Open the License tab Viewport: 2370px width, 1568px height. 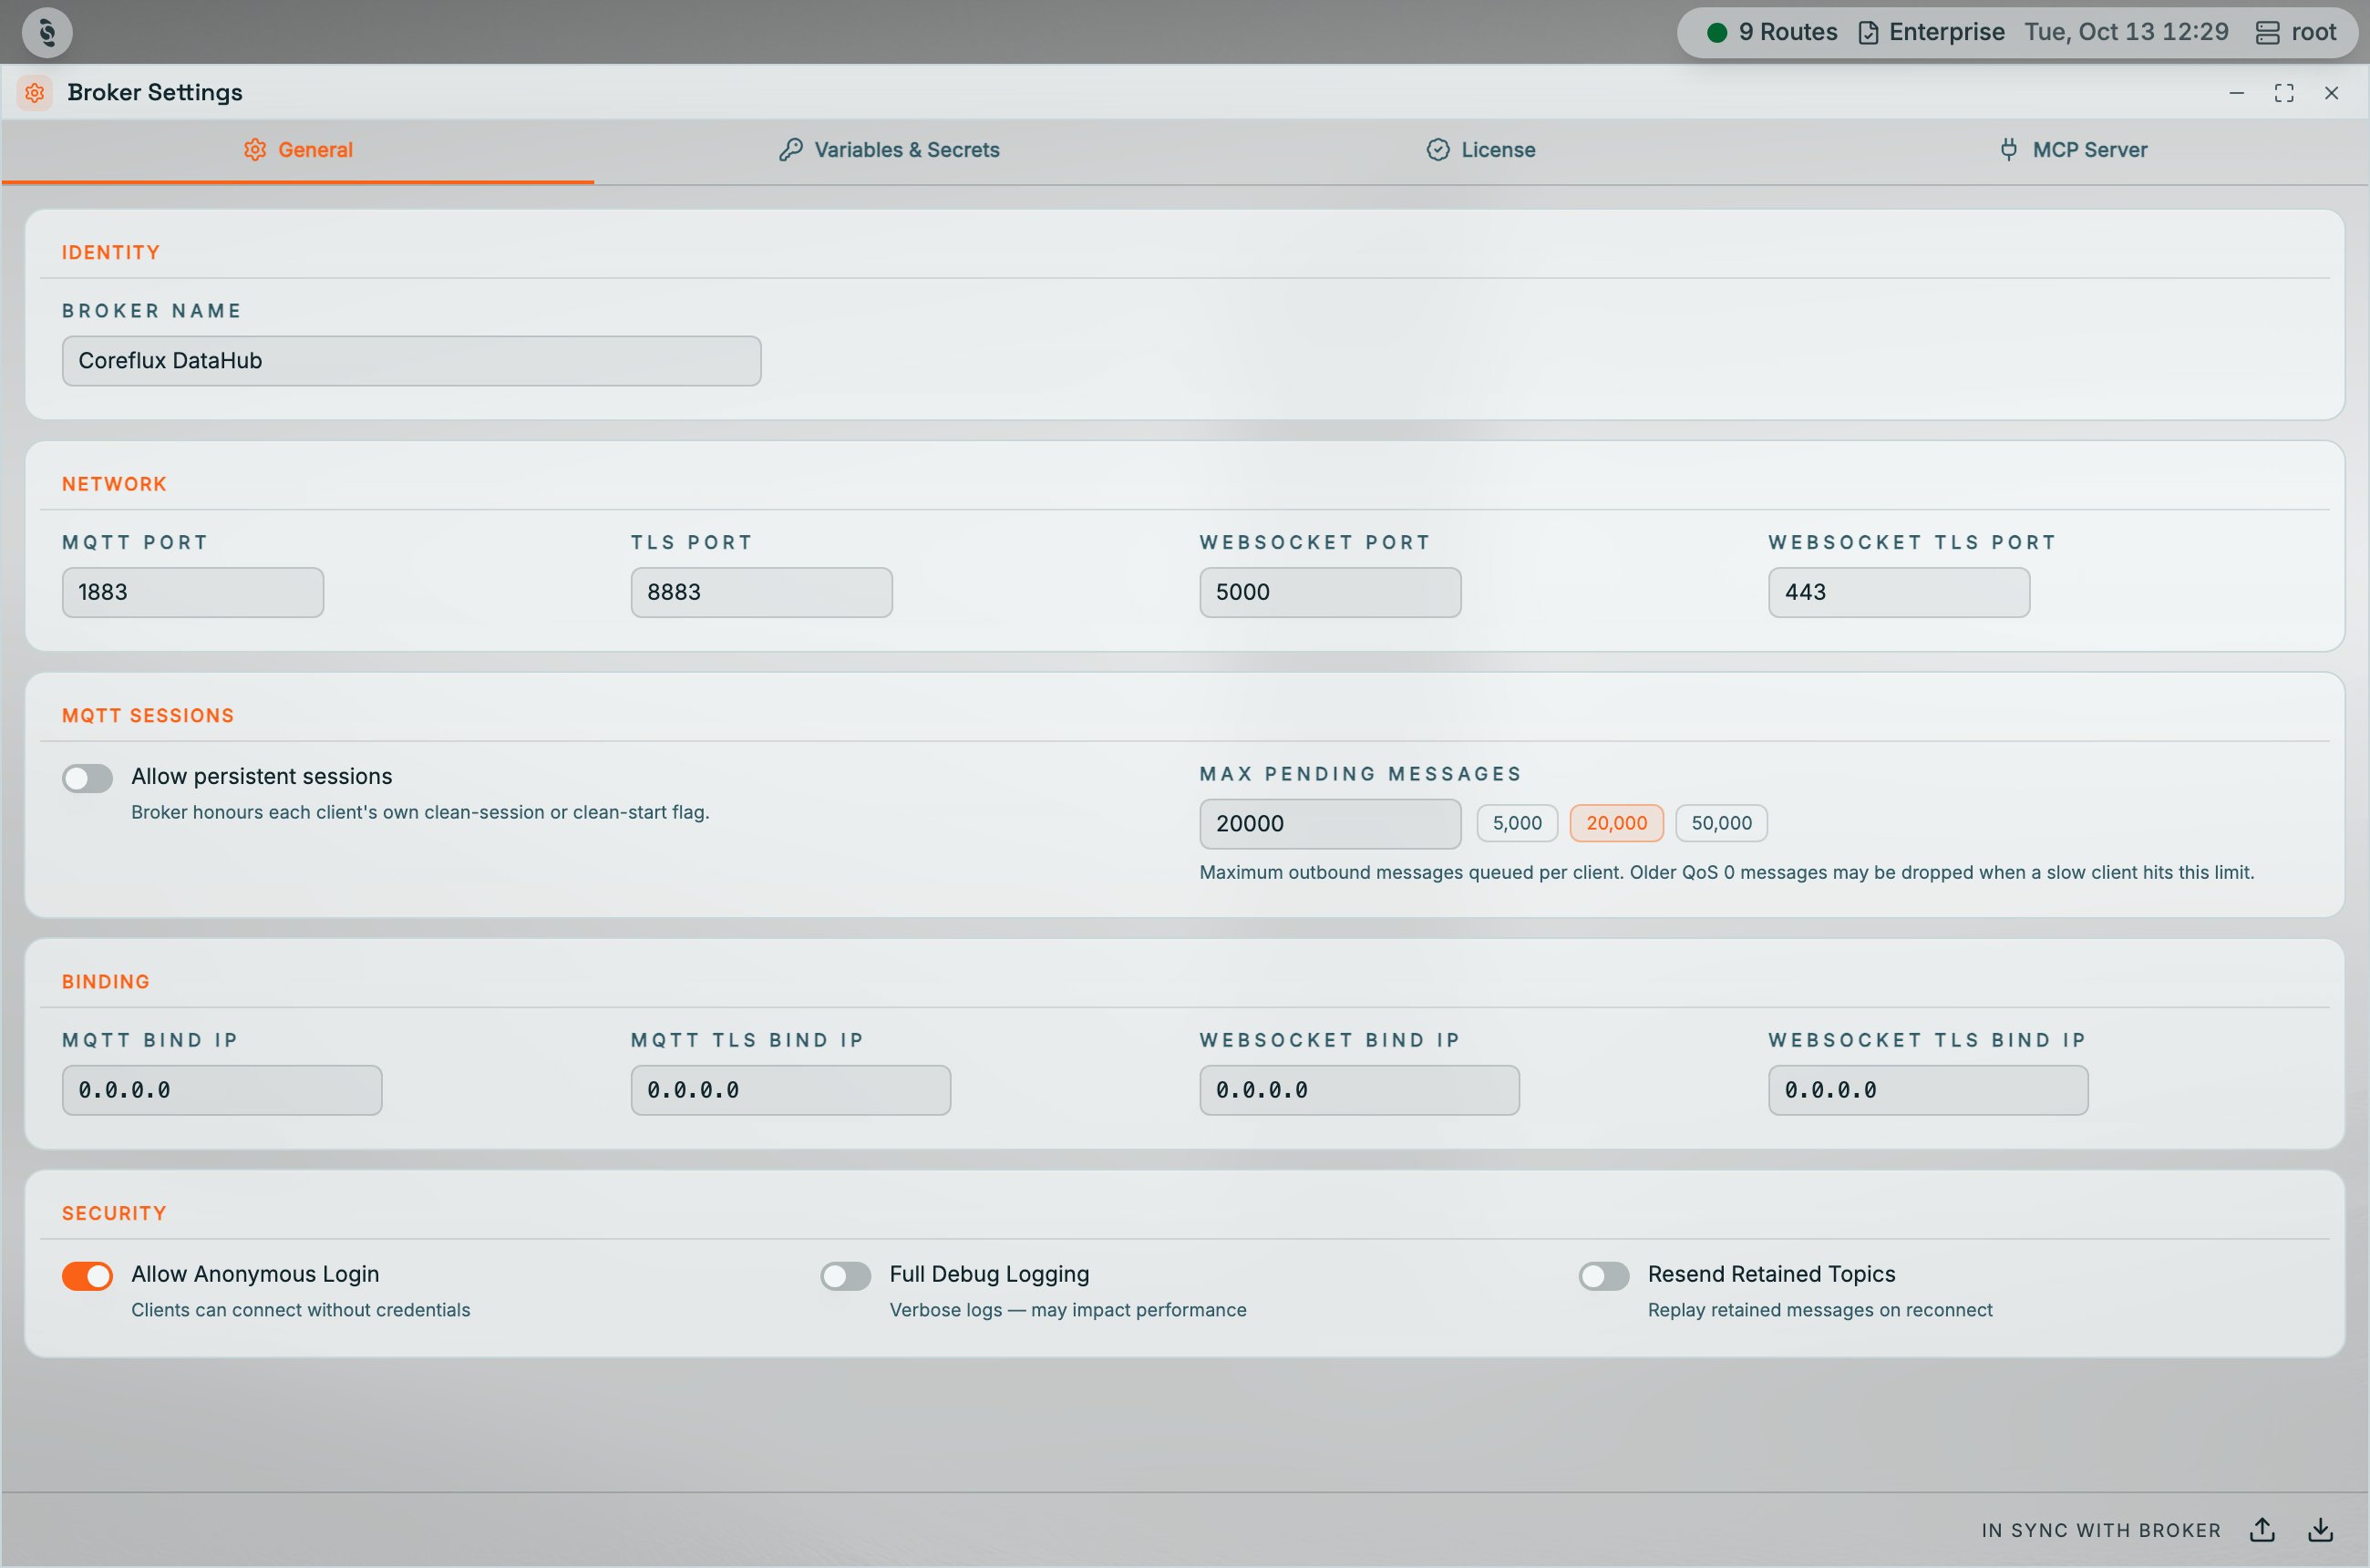(1481, 150)
